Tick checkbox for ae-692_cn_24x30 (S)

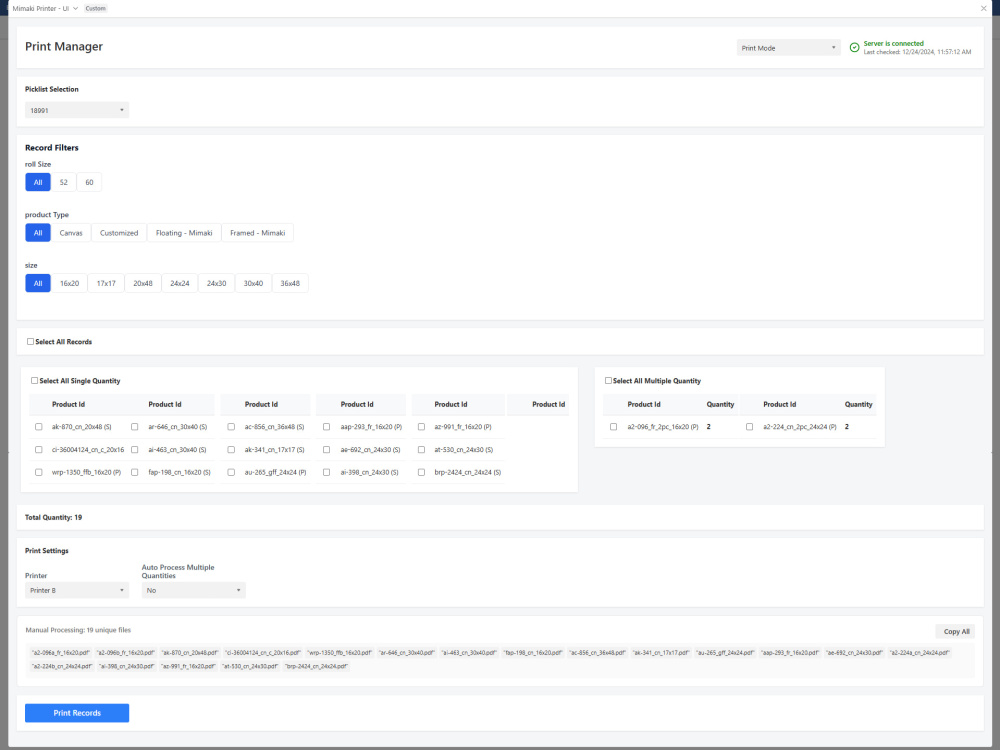[x=327, y=450]
